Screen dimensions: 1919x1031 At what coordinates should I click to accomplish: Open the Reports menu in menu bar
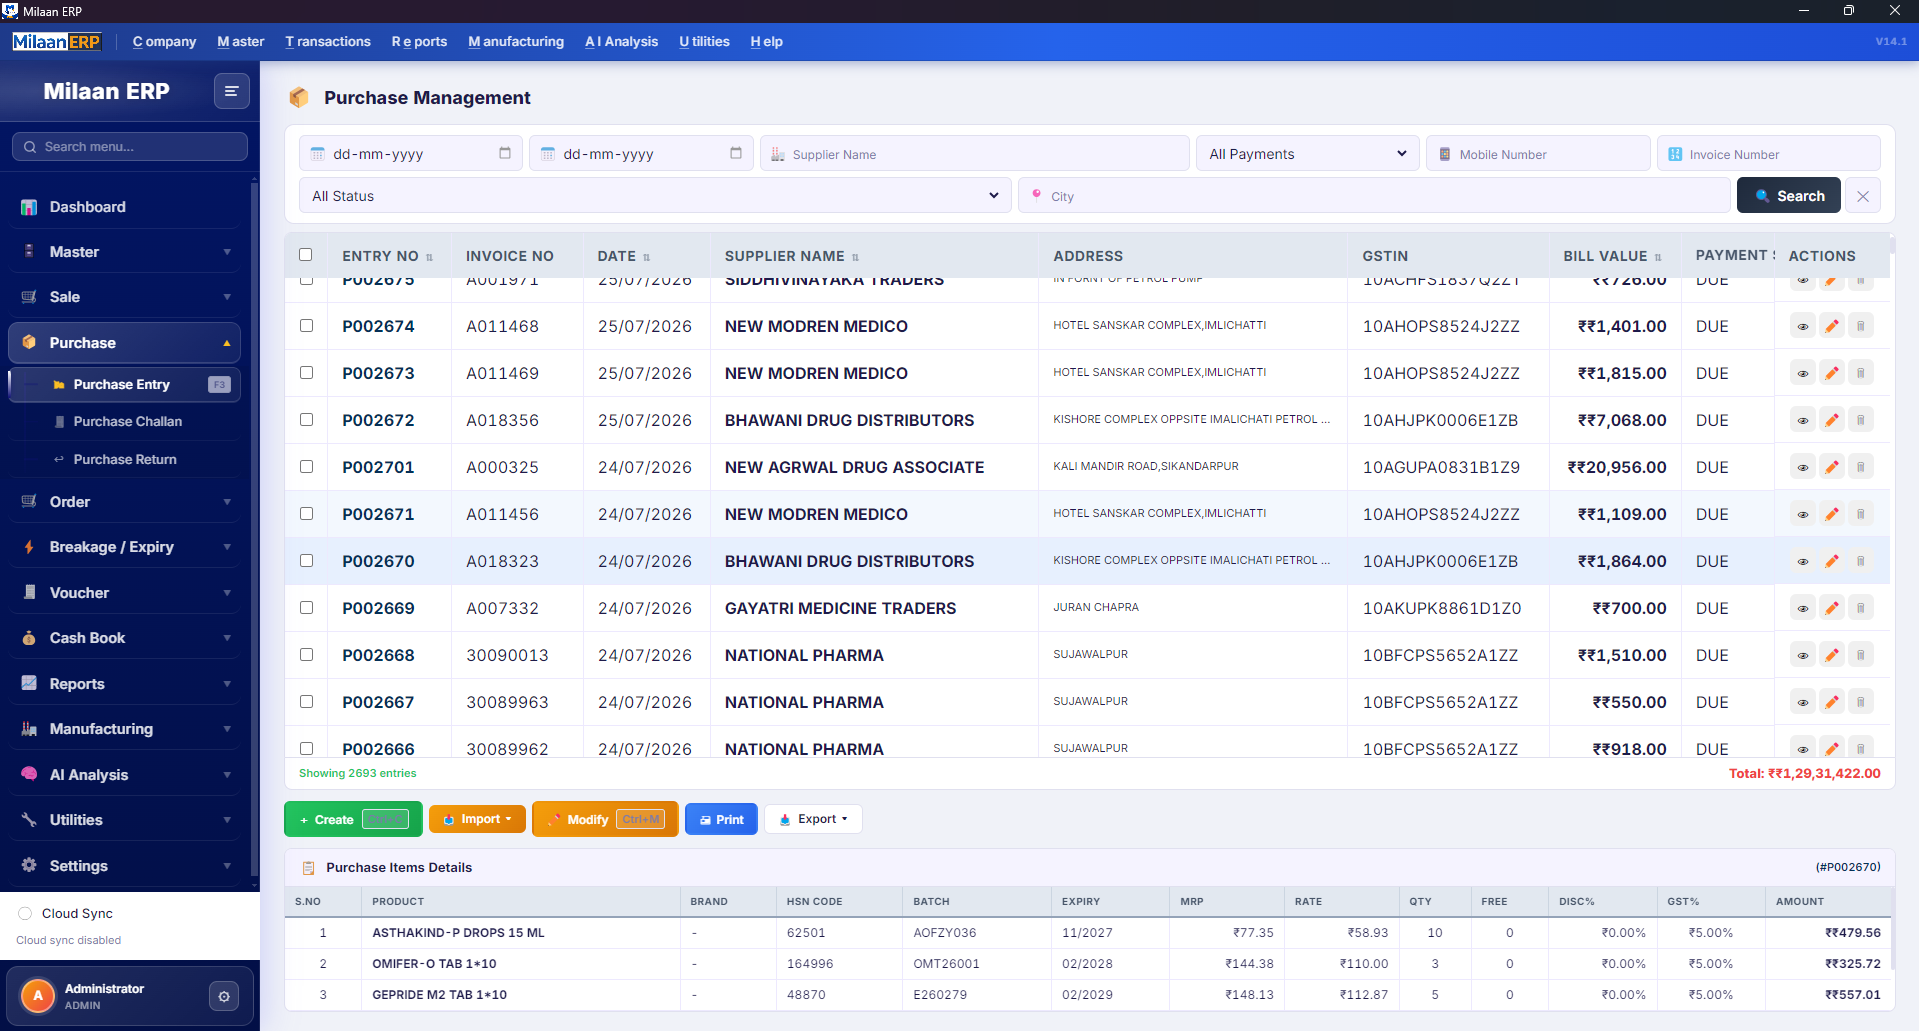pyautogui.click(x=419, y=42)
